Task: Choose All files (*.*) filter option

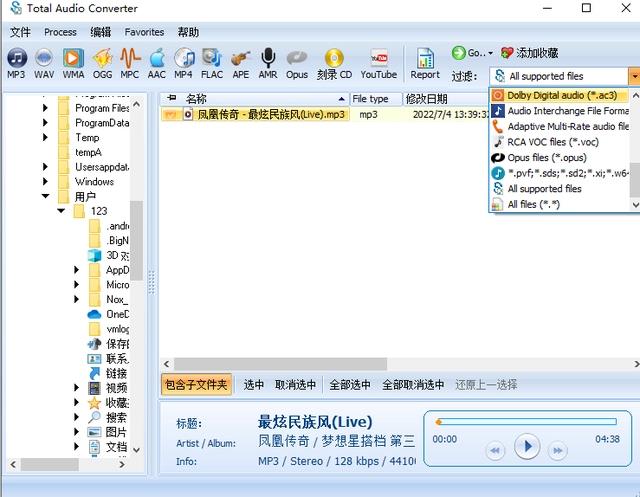Action: point(559,204)
